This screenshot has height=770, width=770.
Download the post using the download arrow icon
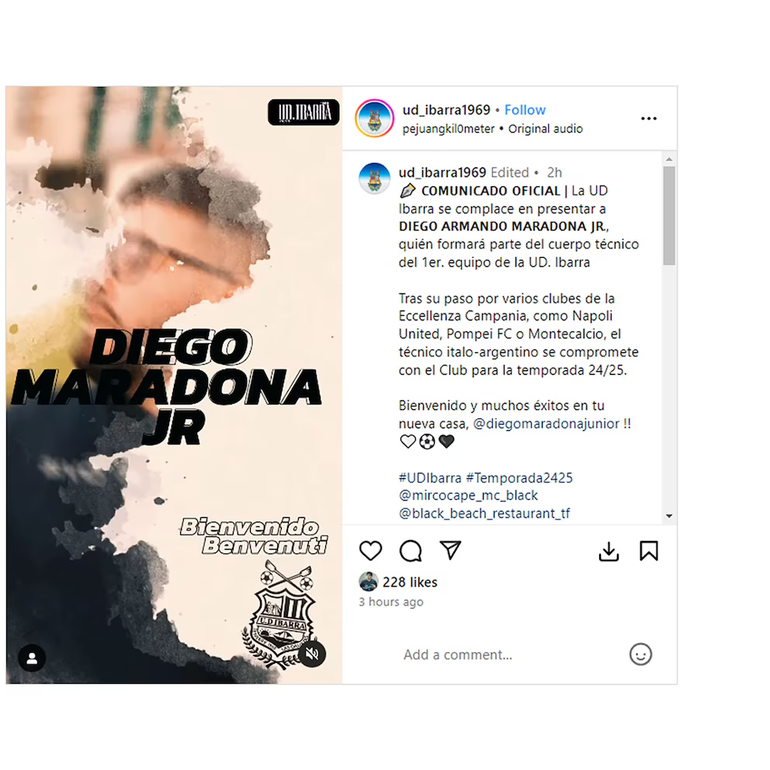pos(608,551)
